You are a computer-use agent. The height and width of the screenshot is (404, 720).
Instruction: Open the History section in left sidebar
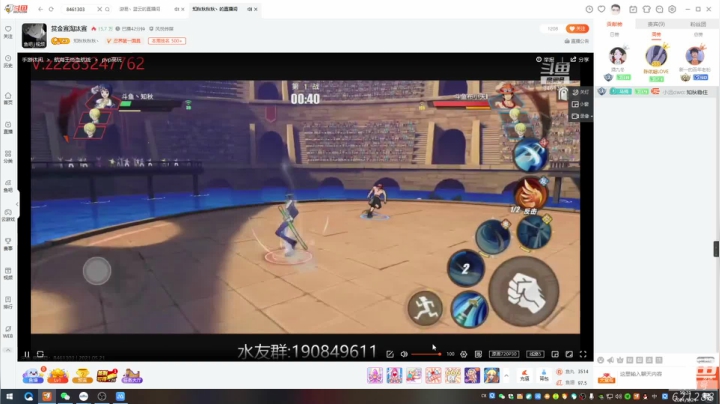8,62
